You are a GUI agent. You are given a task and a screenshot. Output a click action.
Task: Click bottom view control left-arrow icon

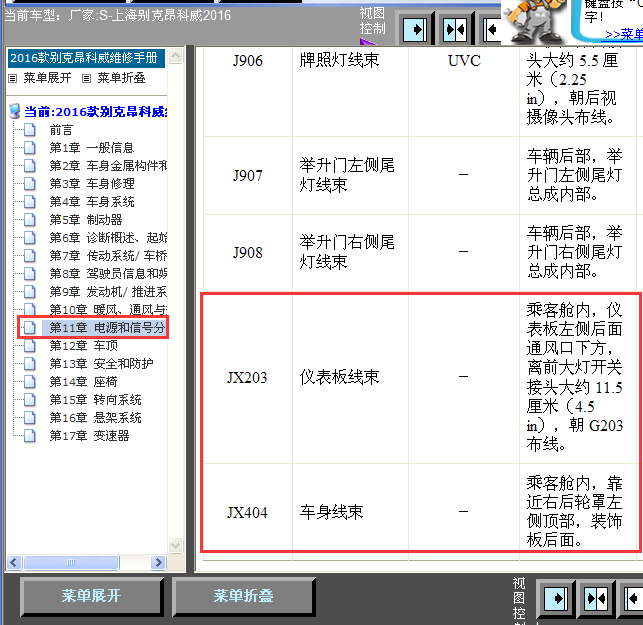[x=633, y=599]
